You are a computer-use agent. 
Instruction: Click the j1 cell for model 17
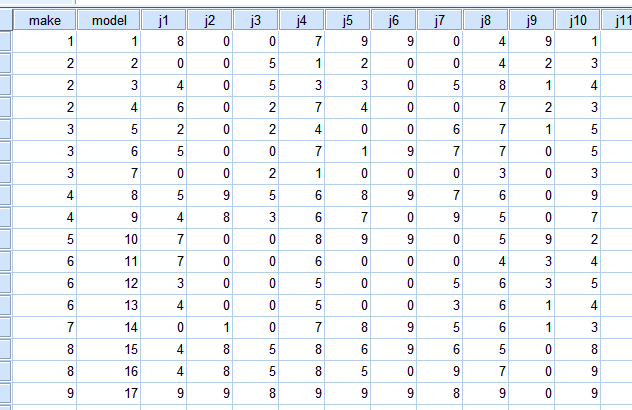(163, 393)
